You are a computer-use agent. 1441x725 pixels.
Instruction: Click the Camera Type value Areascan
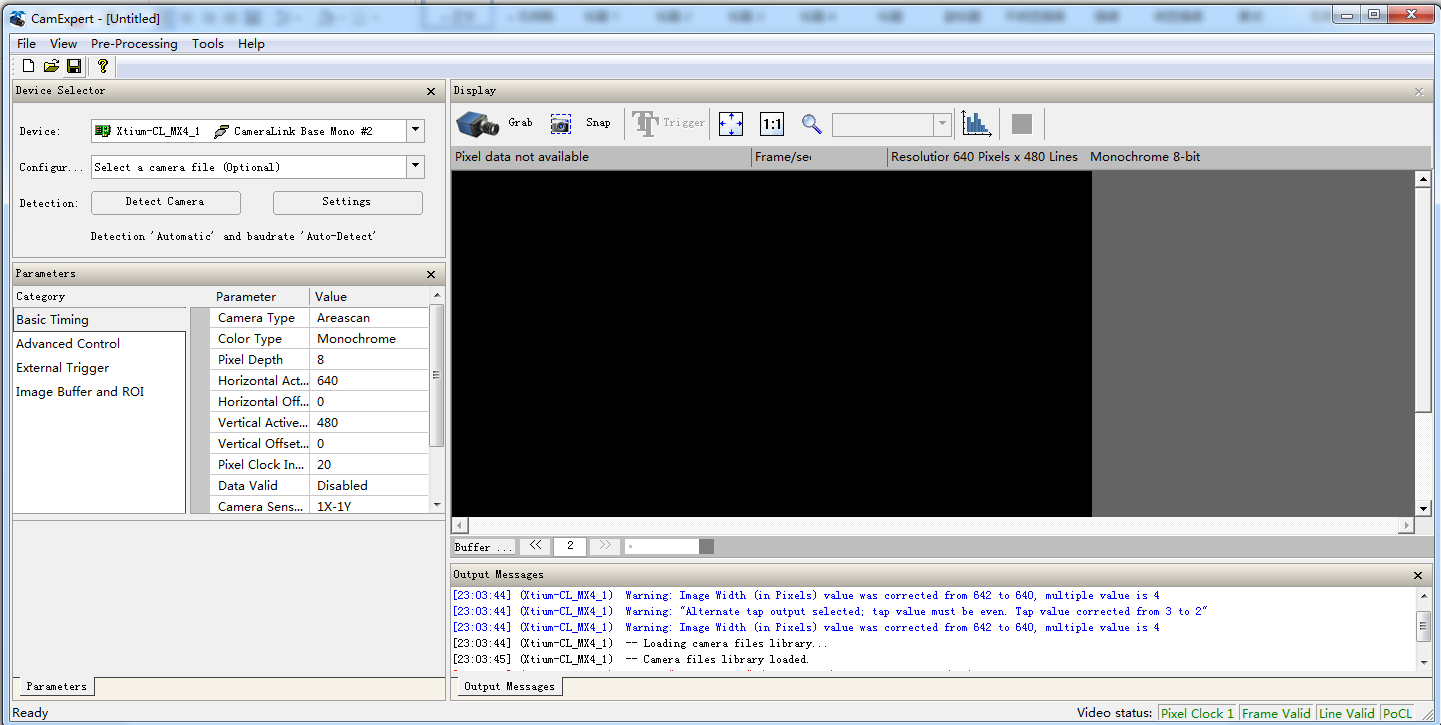tap(369, 318)
